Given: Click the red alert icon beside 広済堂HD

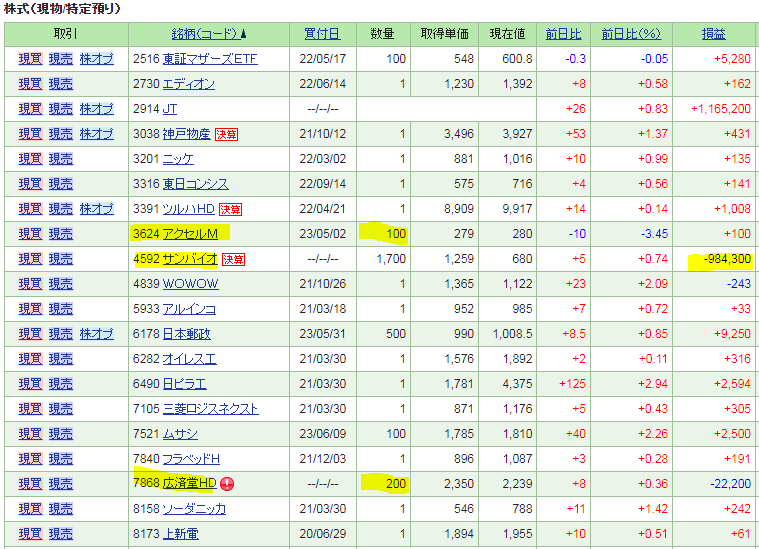Looking at the screenshot, I should point(227,484).
